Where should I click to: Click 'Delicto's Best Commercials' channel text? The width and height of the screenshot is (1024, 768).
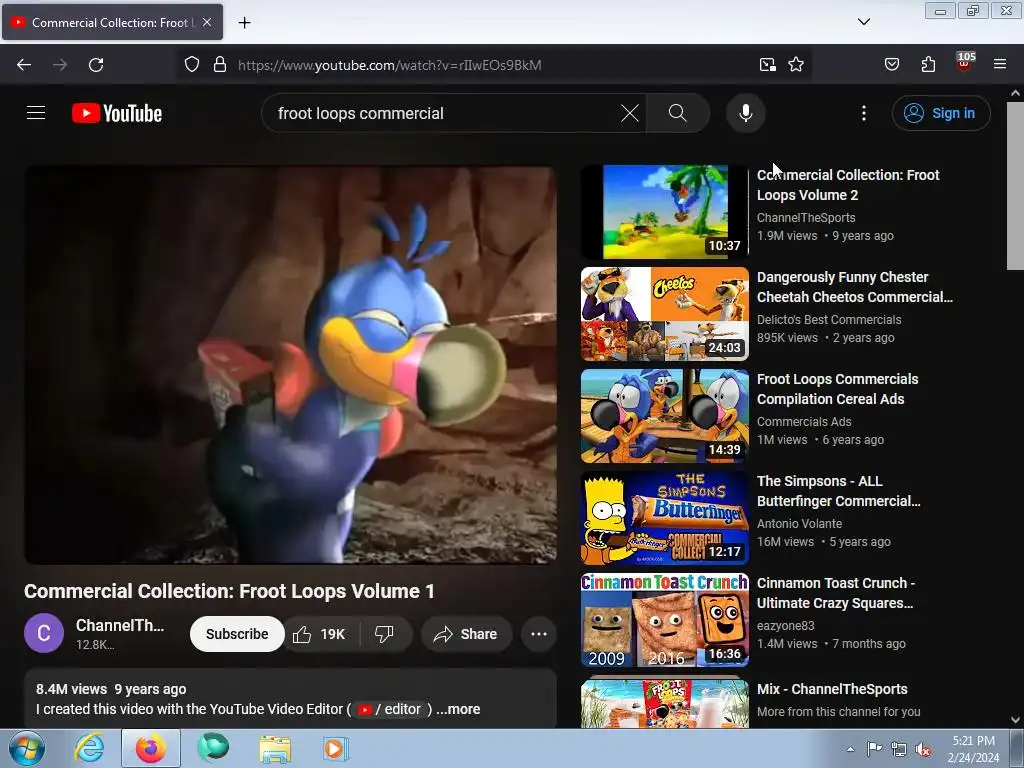tap(829, 319)
